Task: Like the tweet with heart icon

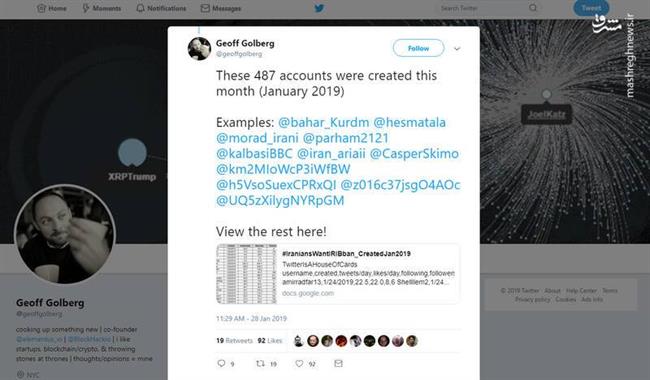Action: coord(299,363)
